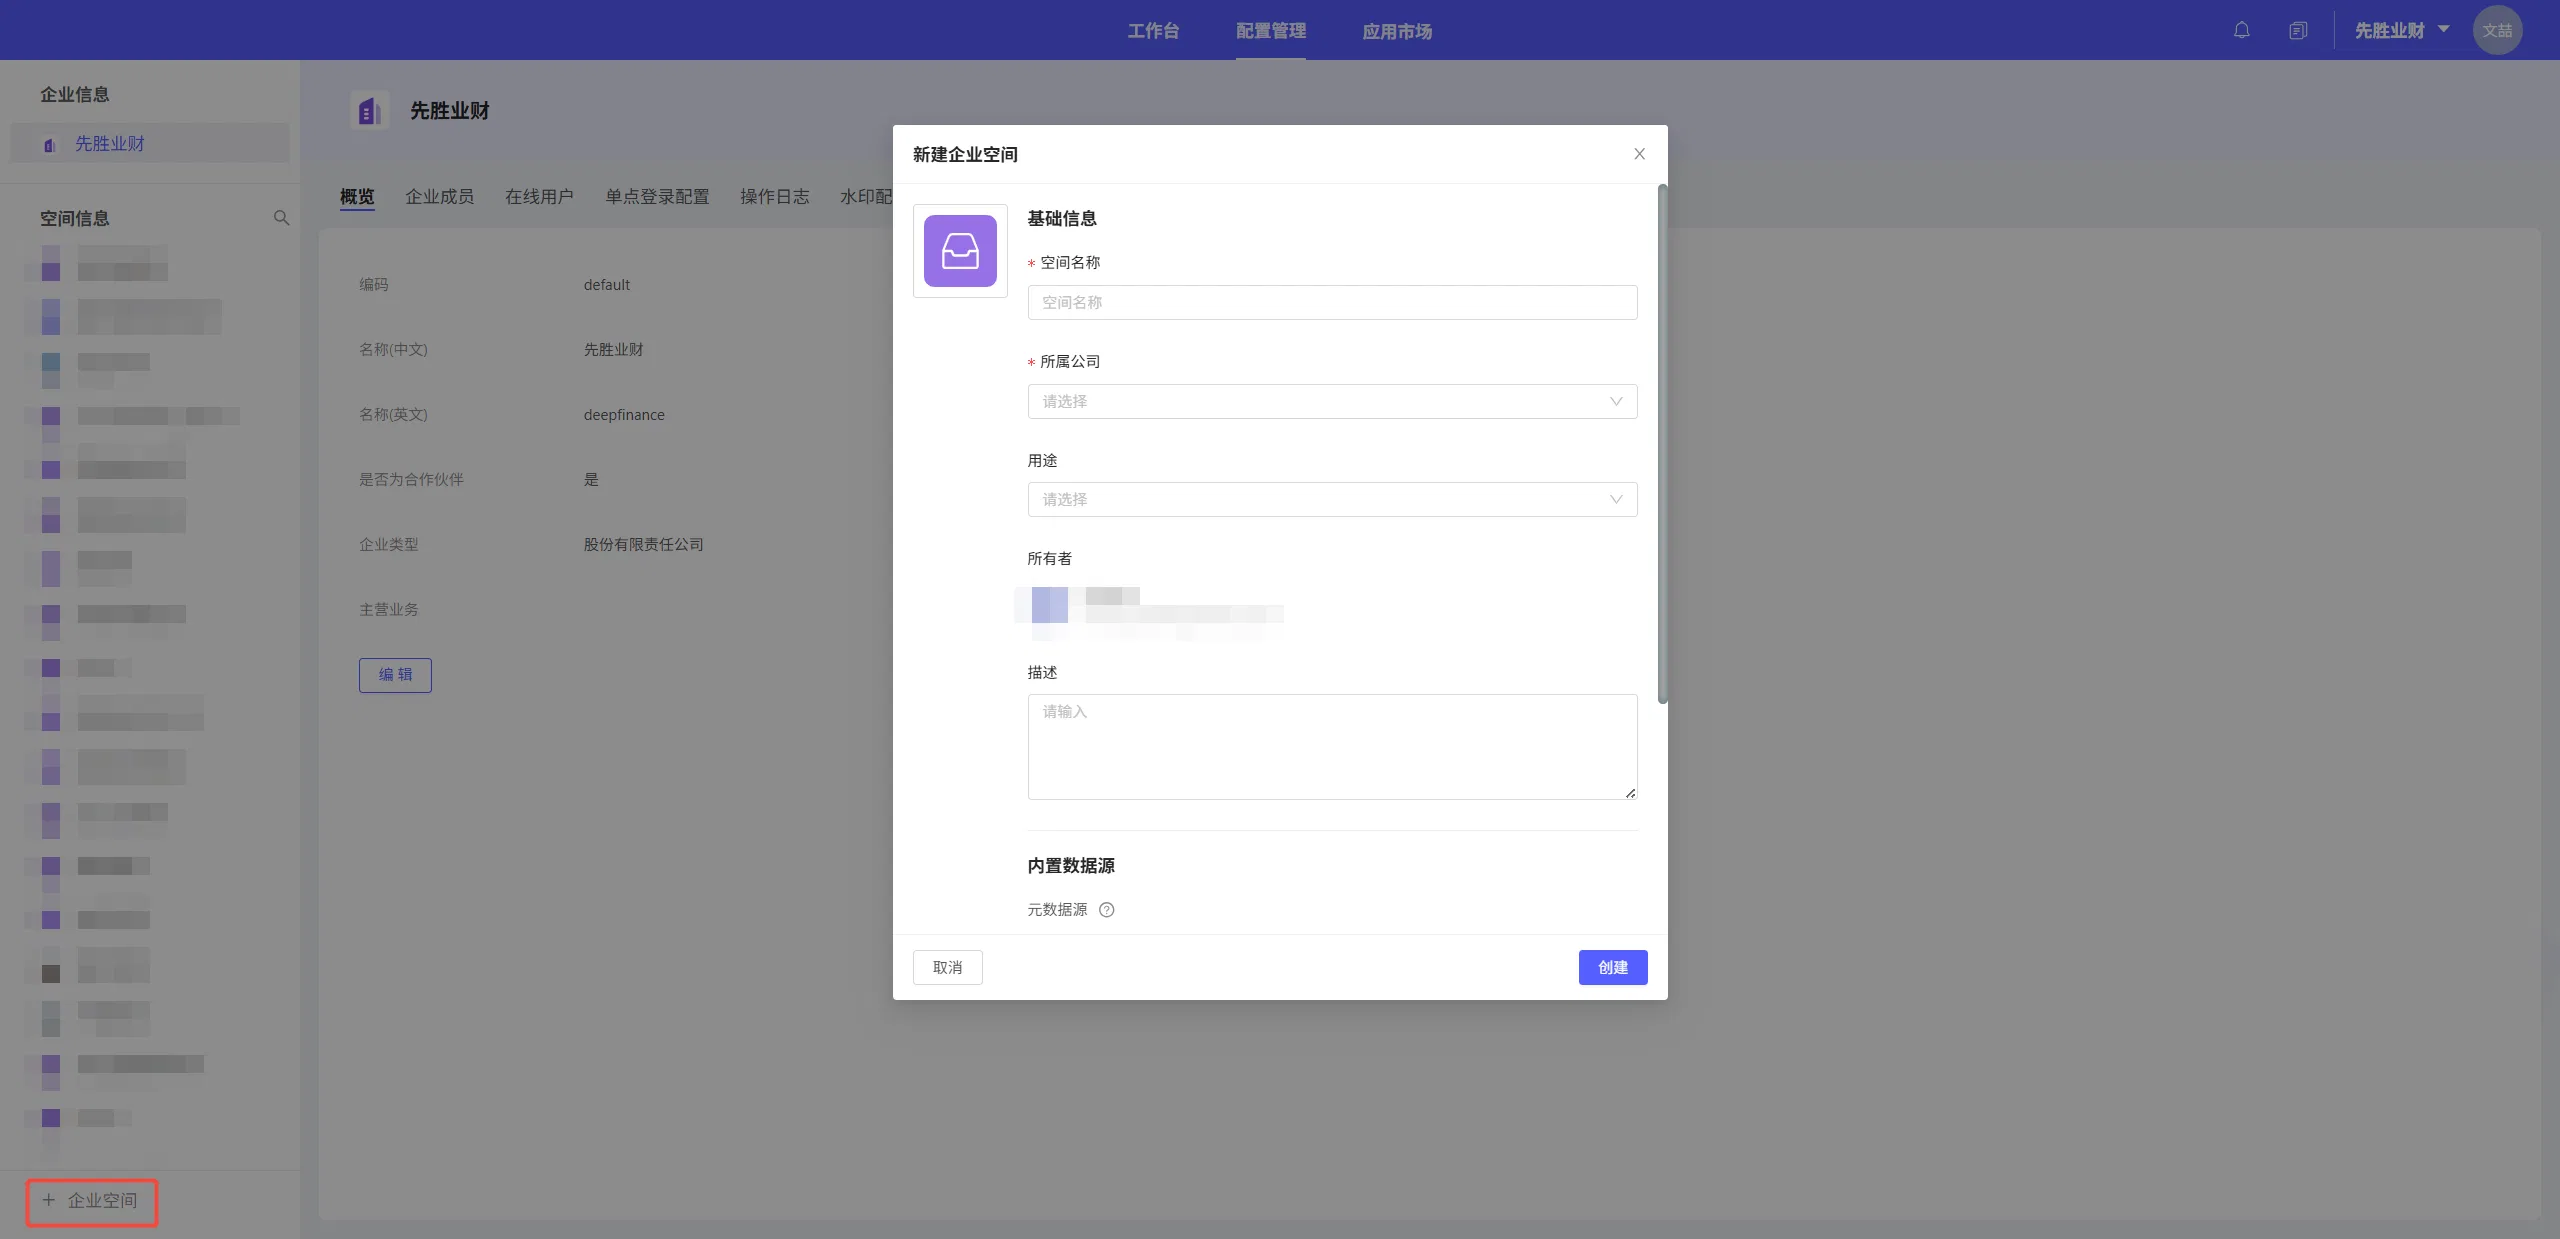Click the owner avatar under 所有者
Screen dimensions: 2560x1239
[x=1050, y=605]
